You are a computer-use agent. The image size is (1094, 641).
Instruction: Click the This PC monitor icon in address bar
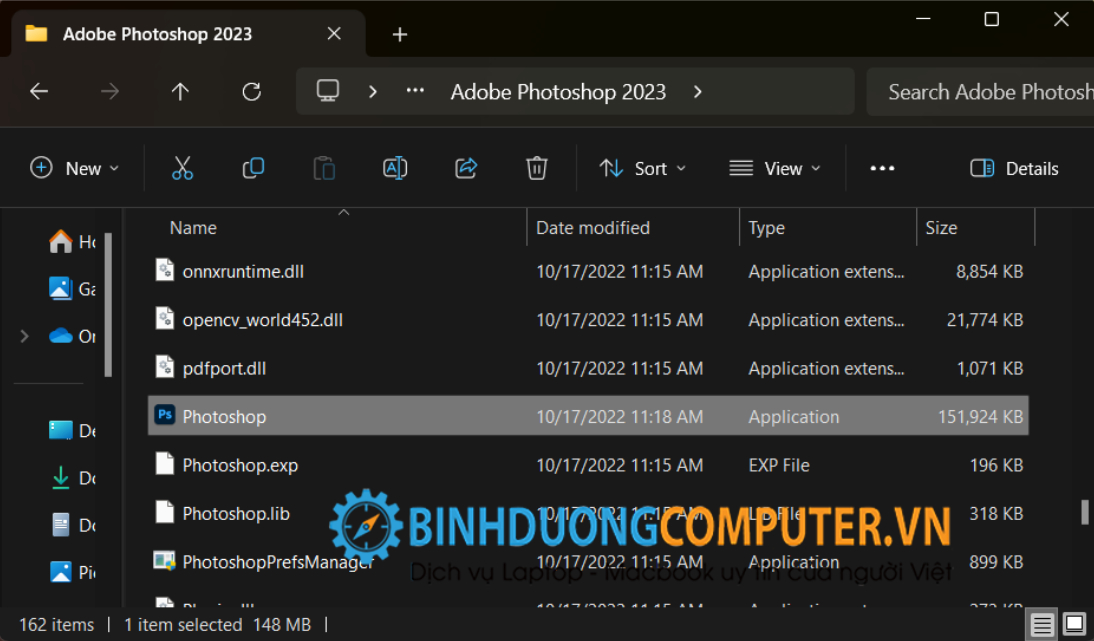coord(327,91)
